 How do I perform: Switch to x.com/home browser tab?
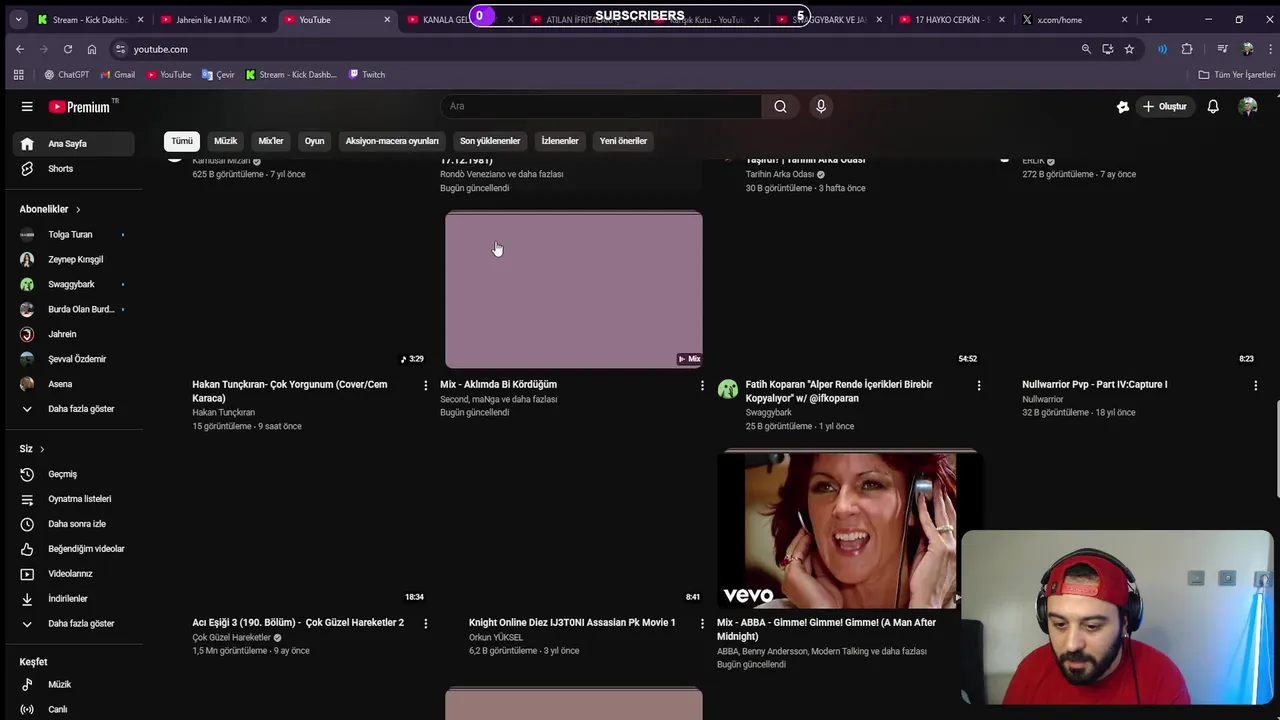pos(1075,19)
